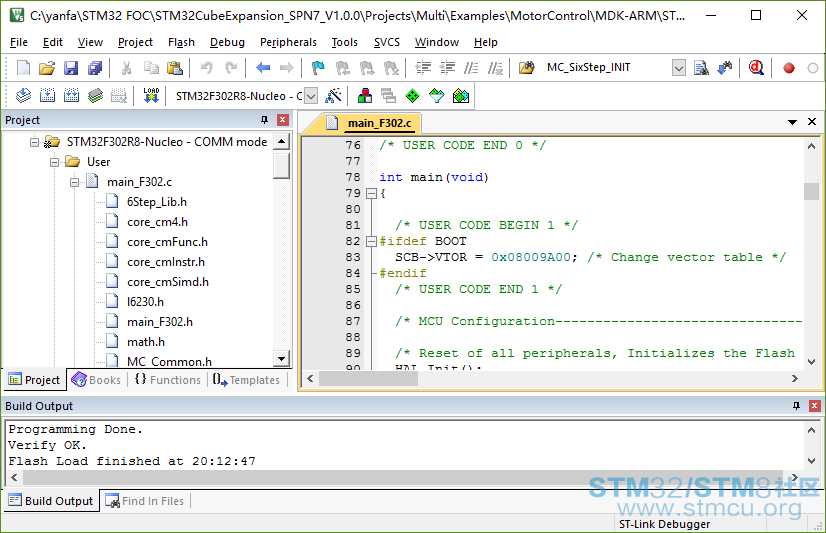Collapse code fold at line 79 brace
Screen dimensions: 826x533
pos(371,193)
